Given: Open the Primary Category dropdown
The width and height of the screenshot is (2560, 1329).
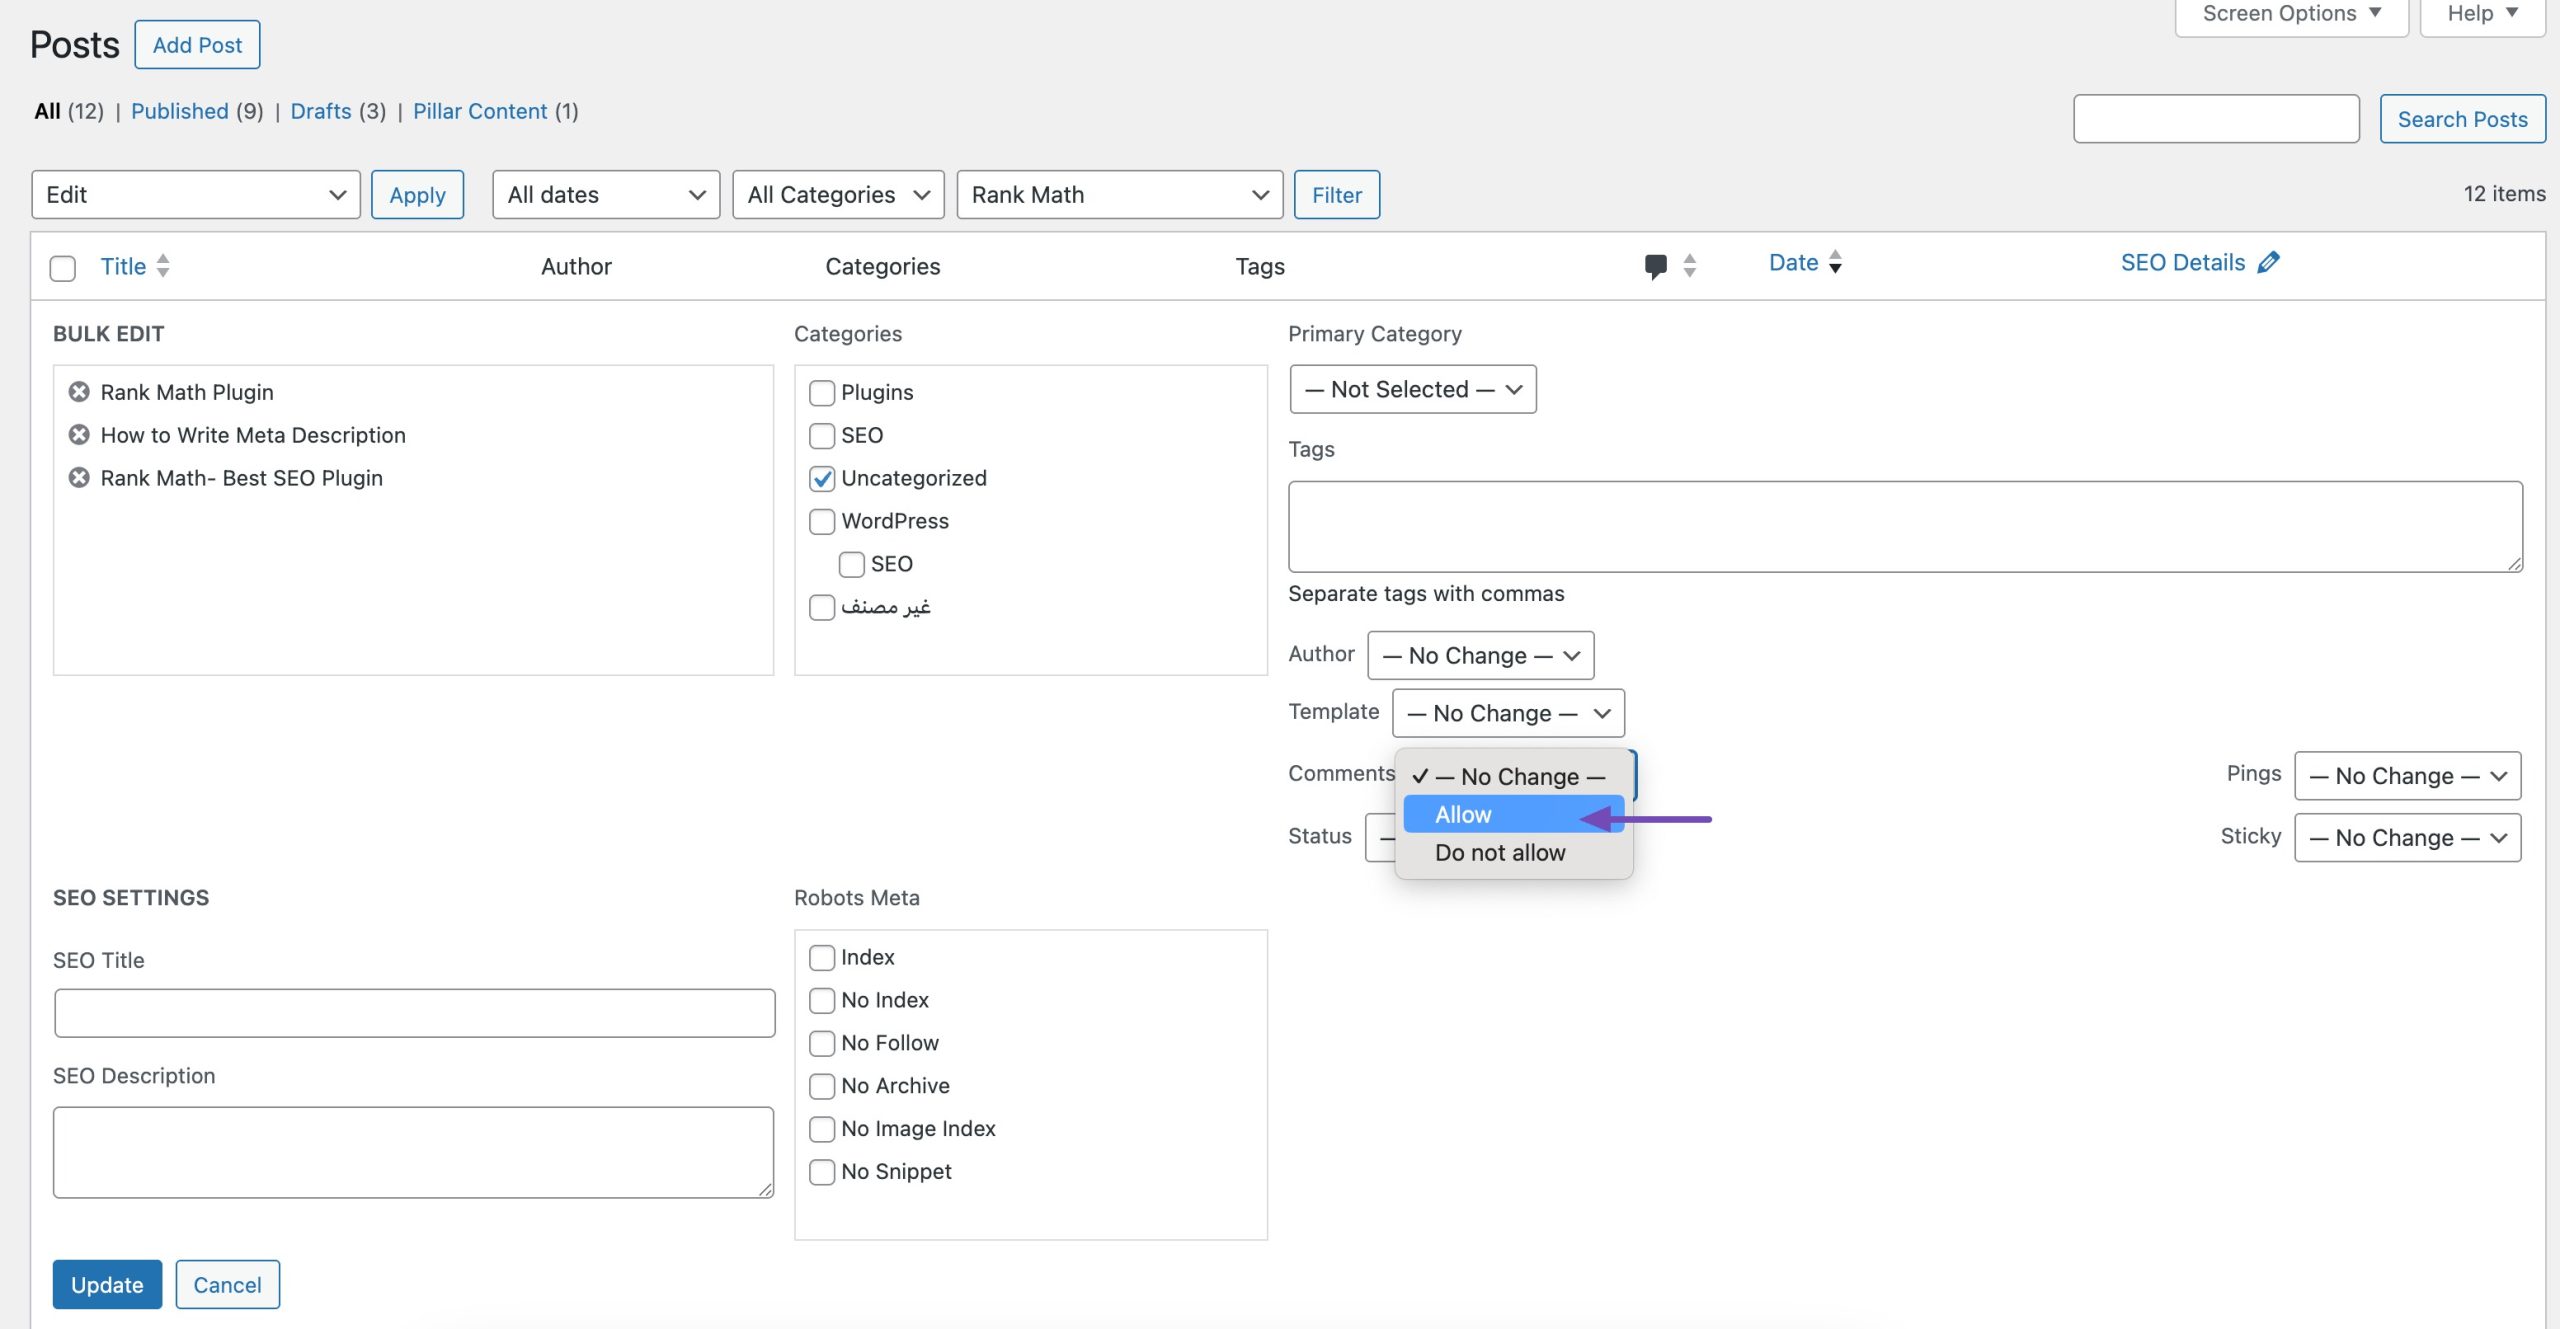Looking at the screenshot, I should tap(1413, 390).
